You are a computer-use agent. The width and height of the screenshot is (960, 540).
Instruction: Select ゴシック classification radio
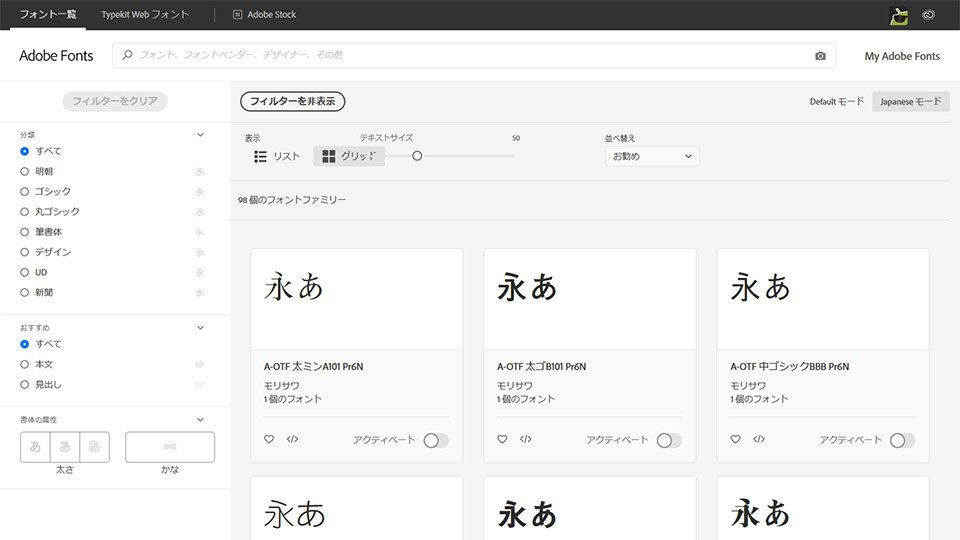point(24,192)
